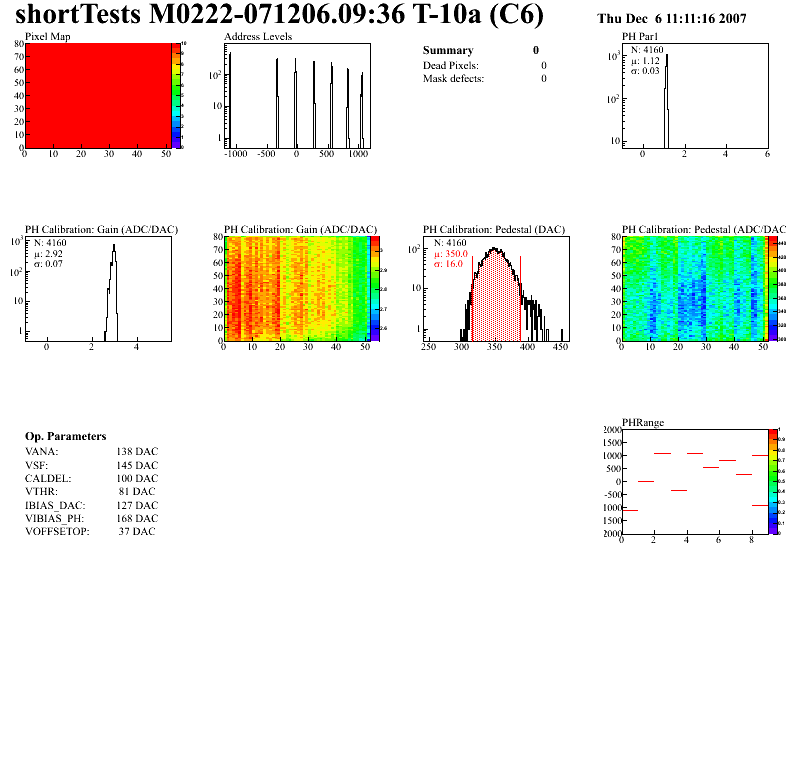796x772 pixels.
Task: Click the Thu Dec 6 timestamp text
Action: pyautogui.click(x=672, y=19)
